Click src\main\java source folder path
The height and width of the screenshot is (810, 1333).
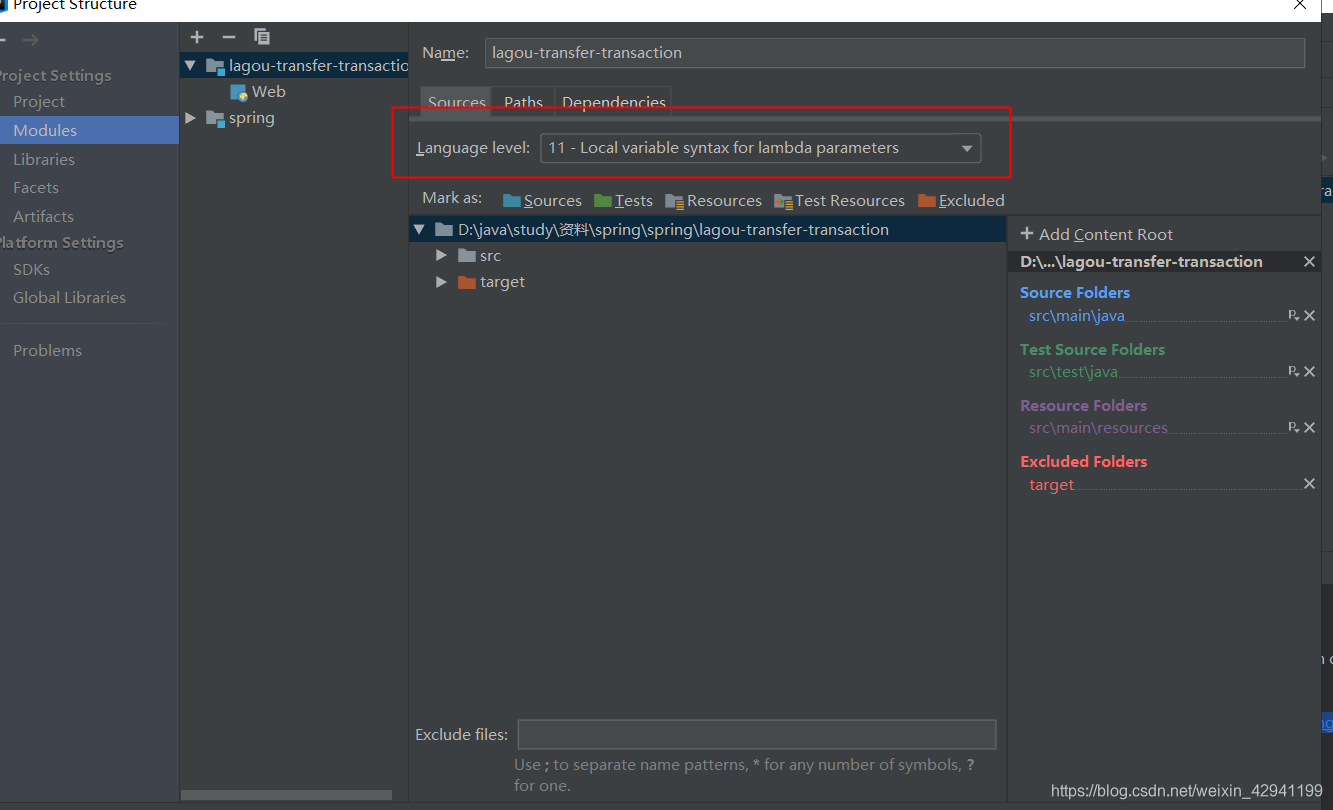[1076, 315]
